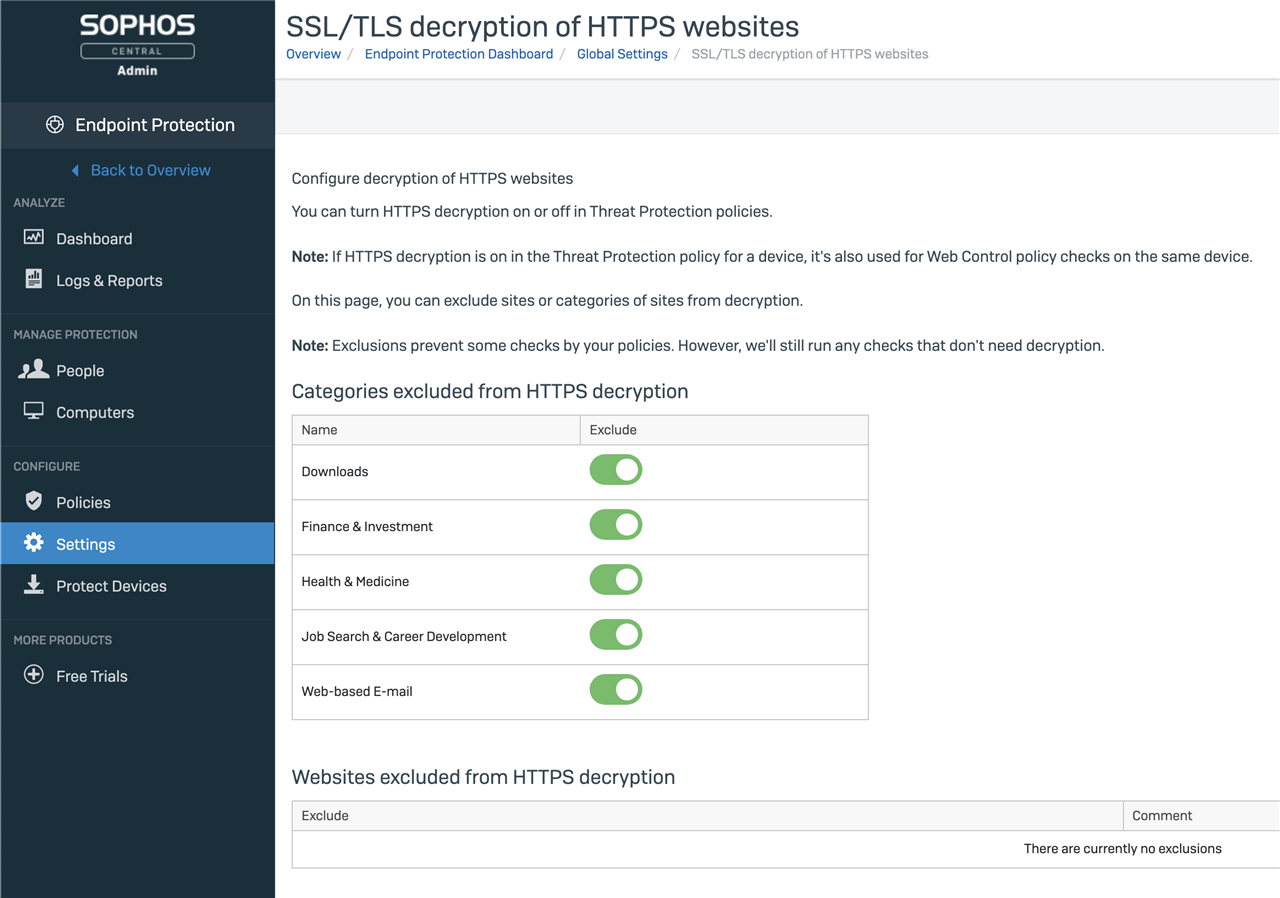
Task: Click the Computers monitor icon
Action: (x=34, y=412)
